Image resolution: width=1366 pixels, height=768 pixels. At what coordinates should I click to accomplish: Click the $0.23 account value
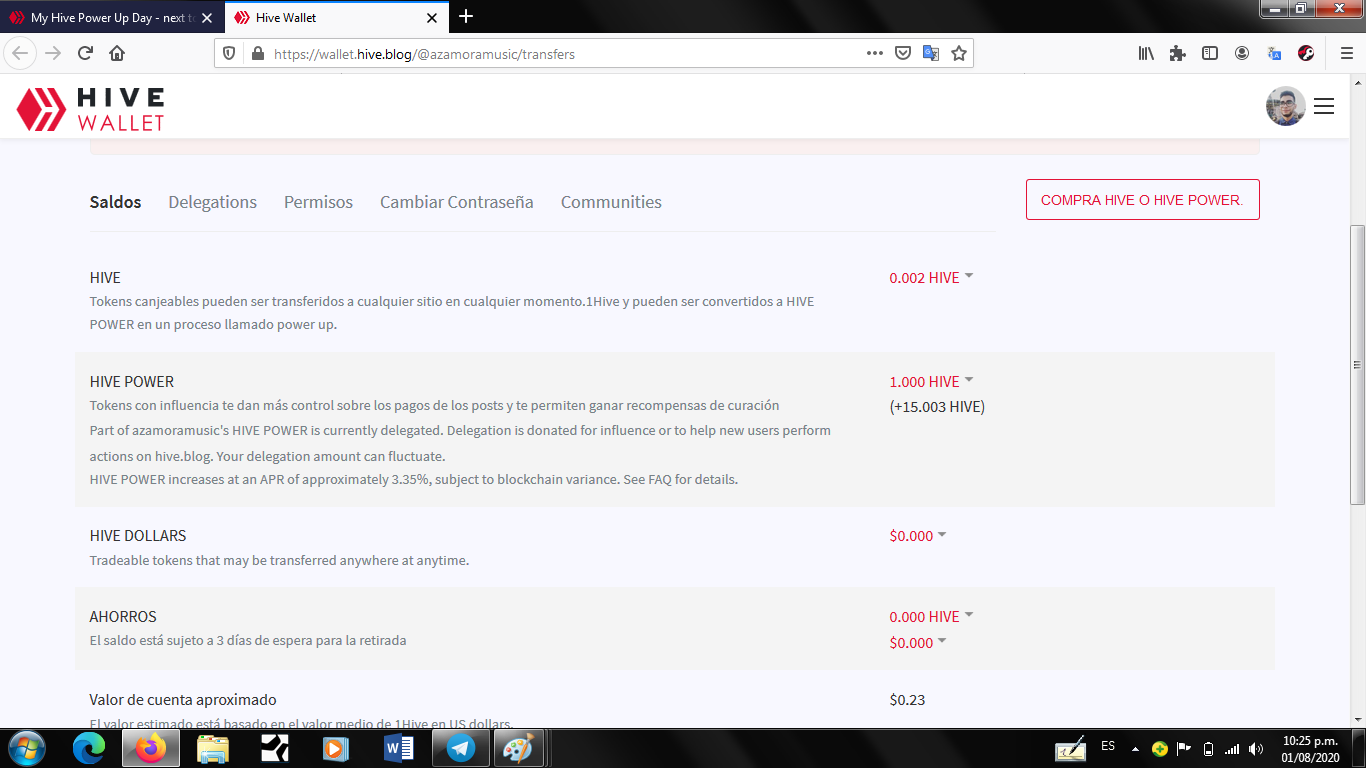tap(907, 700)
